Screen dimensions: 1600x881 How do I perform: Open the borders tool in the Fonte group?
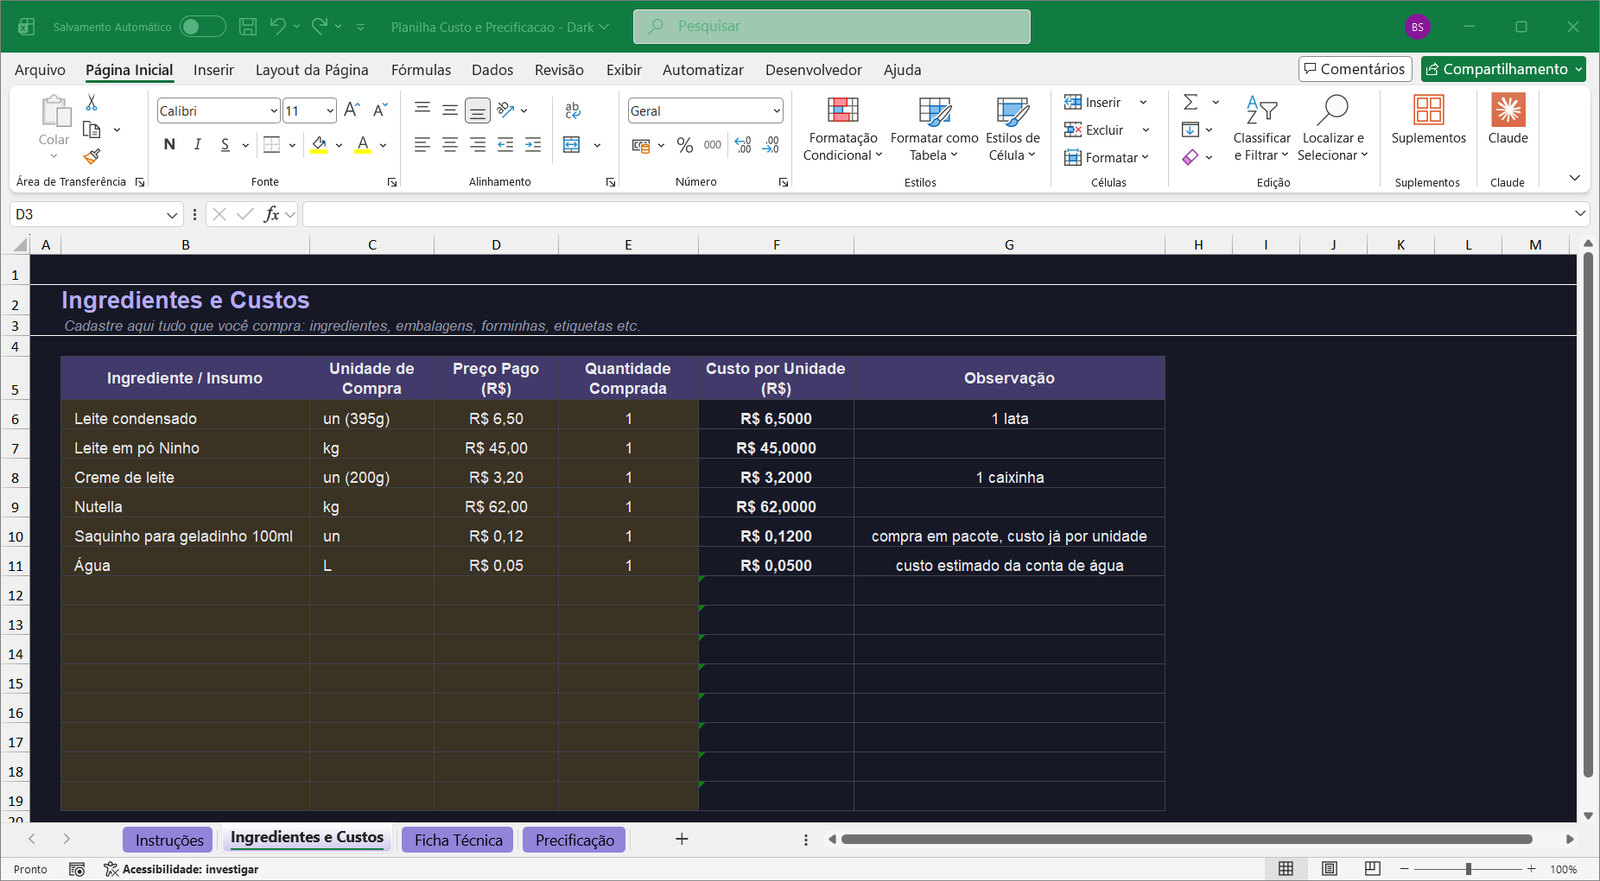tap(271, 145)
